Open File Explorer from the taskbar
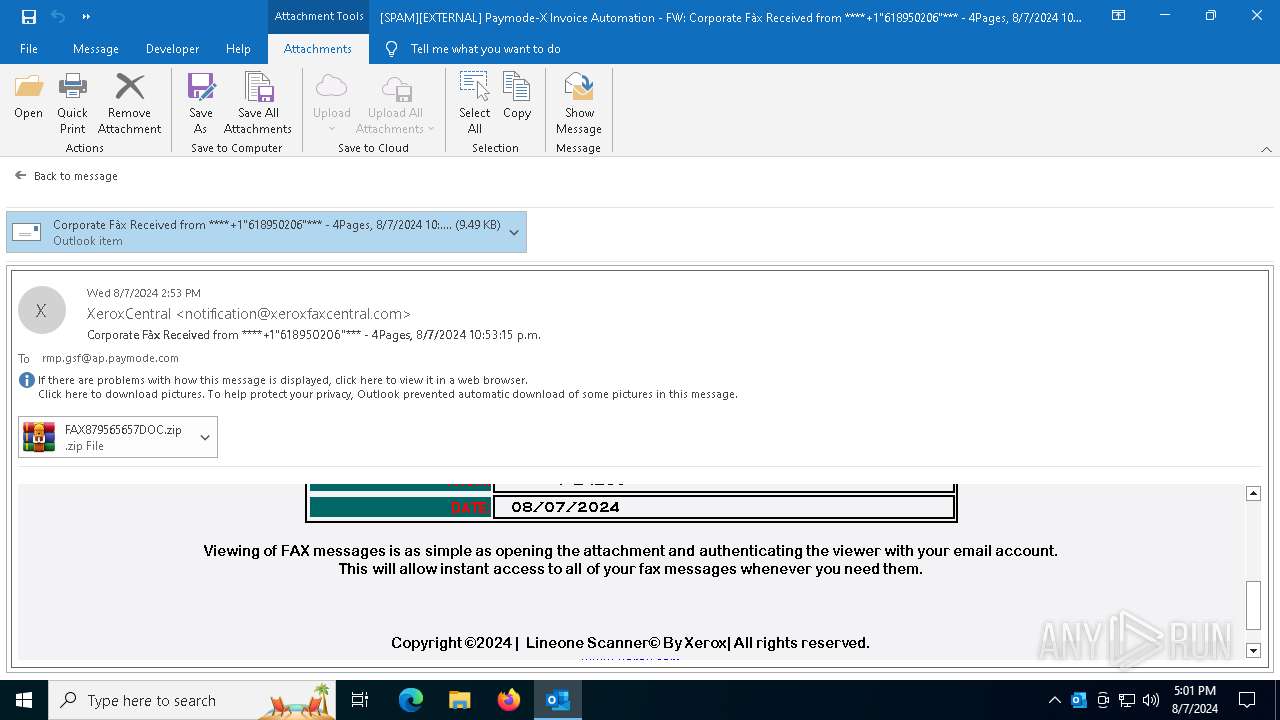Viewport: 1280px width, 720px height. coord(459,700)
